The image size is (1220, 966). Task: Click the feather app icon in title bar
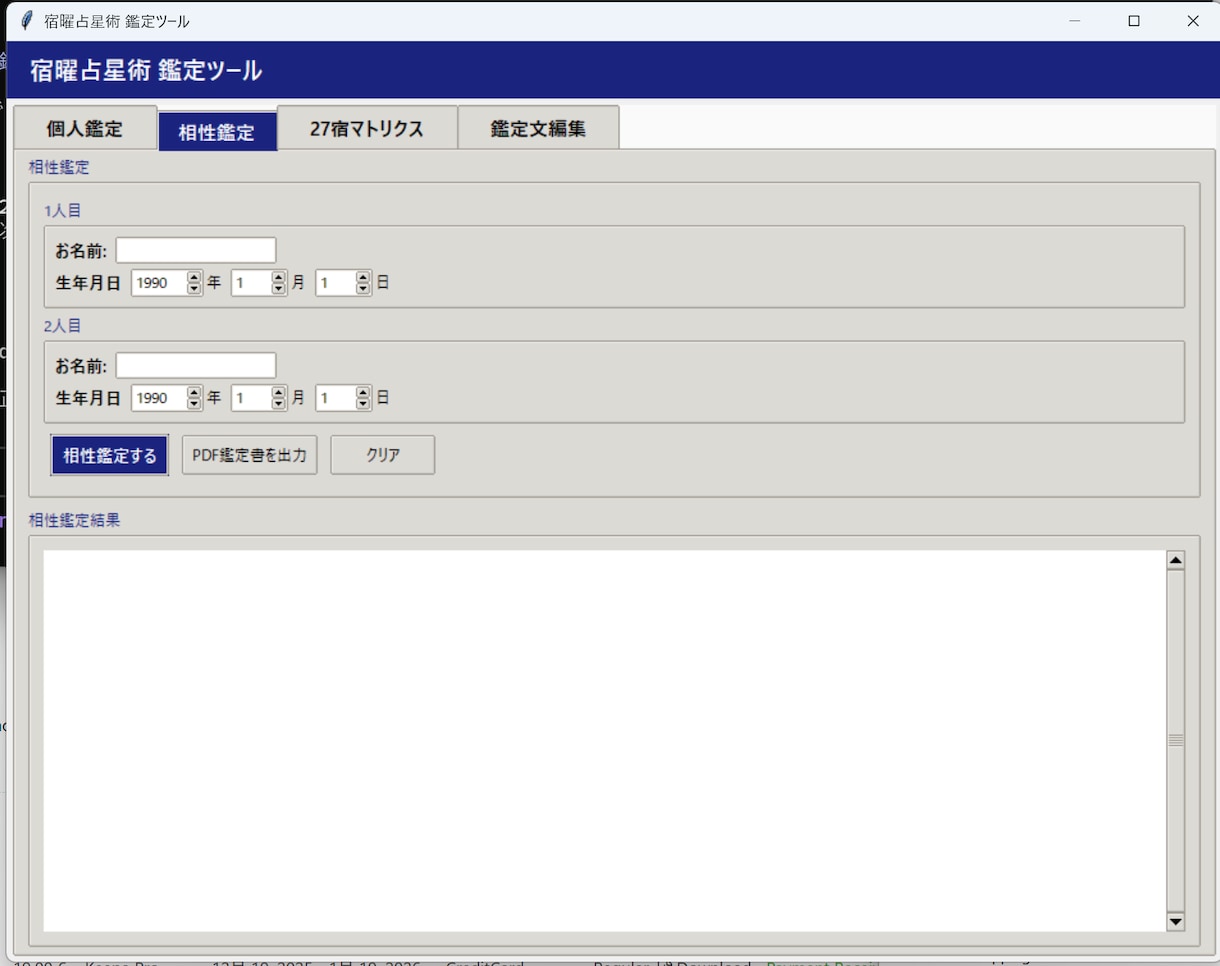point(27,21)
